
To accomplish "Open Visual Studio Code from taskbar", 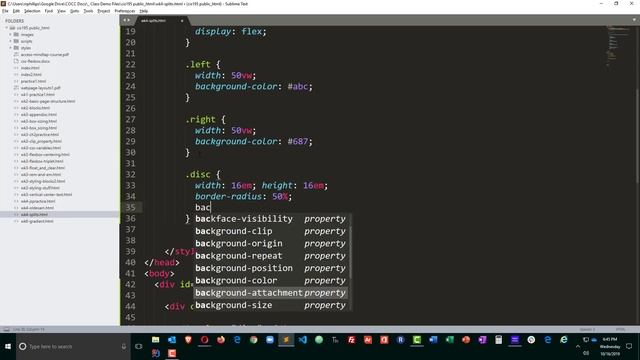I will [302, 340].
